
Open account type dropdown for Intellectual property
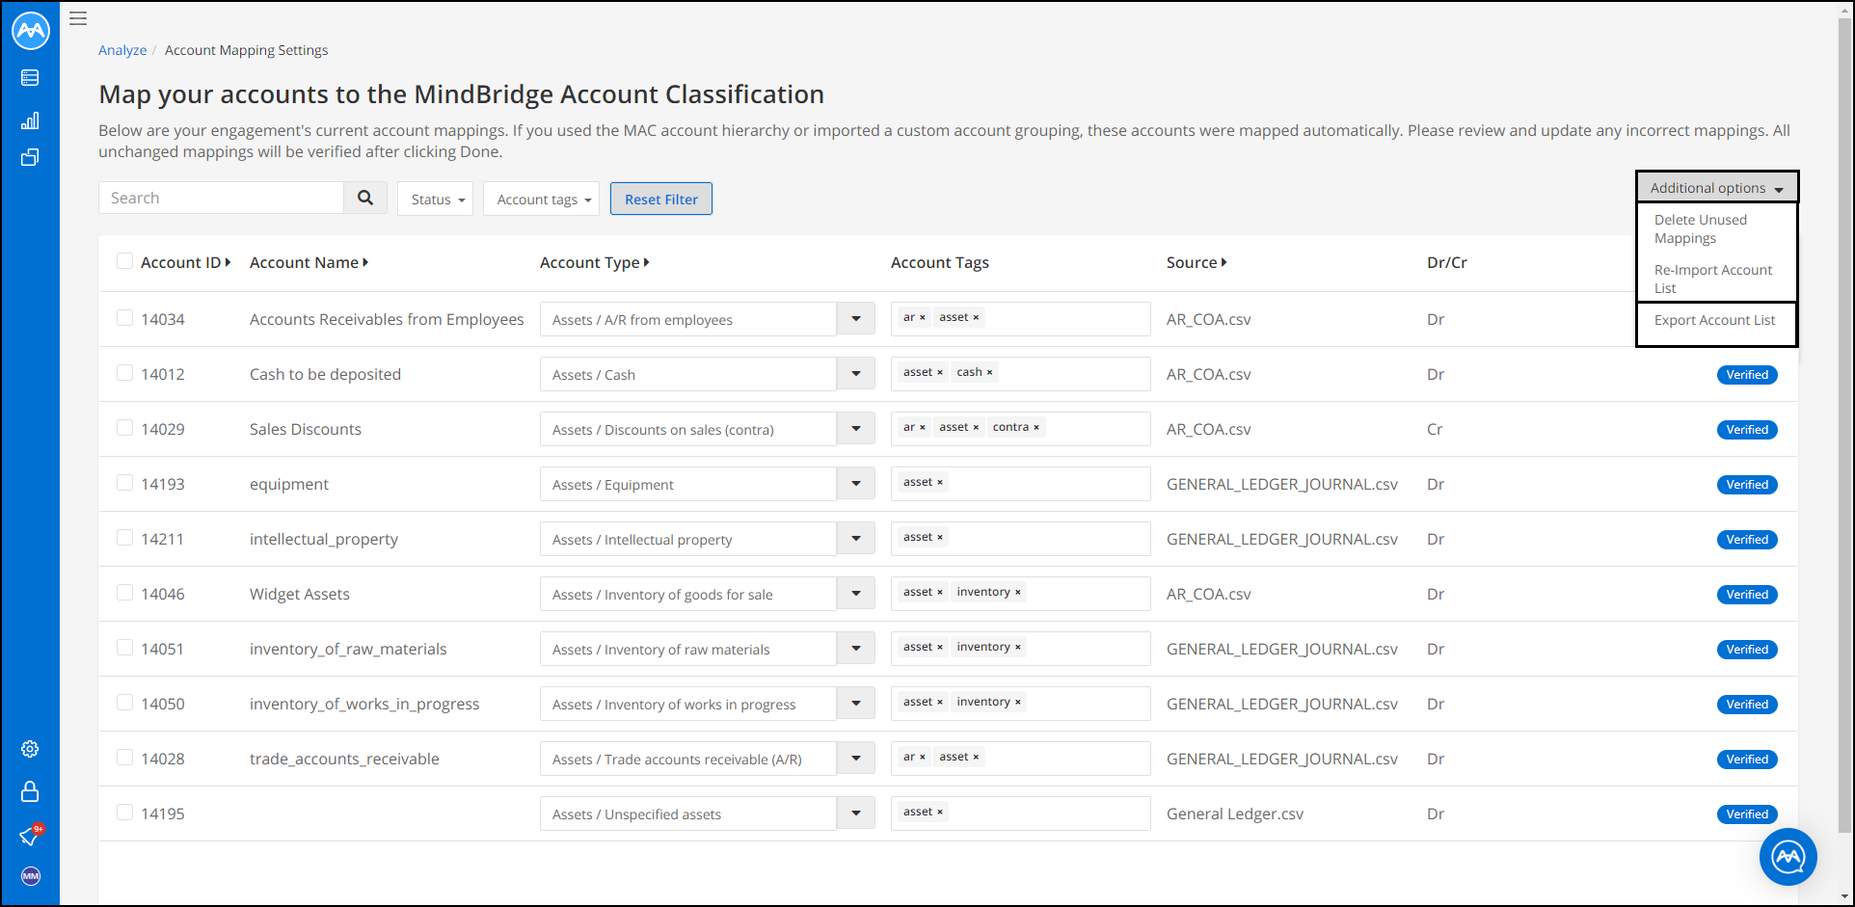[856, 539]
